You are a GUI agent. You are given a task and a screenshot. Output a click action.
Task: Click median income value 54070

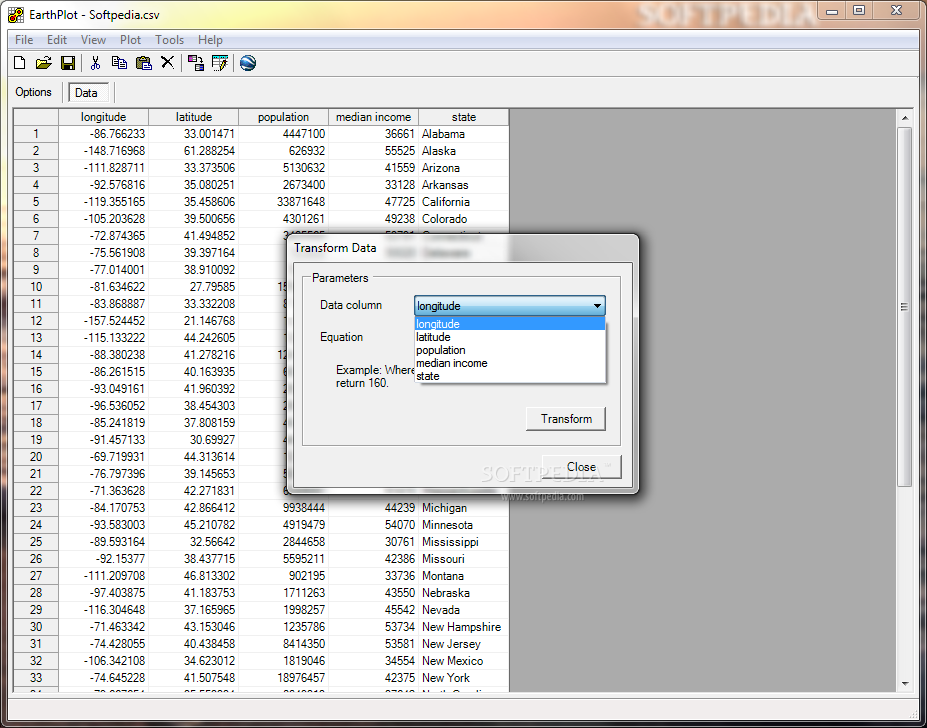(x=374, y=525)
